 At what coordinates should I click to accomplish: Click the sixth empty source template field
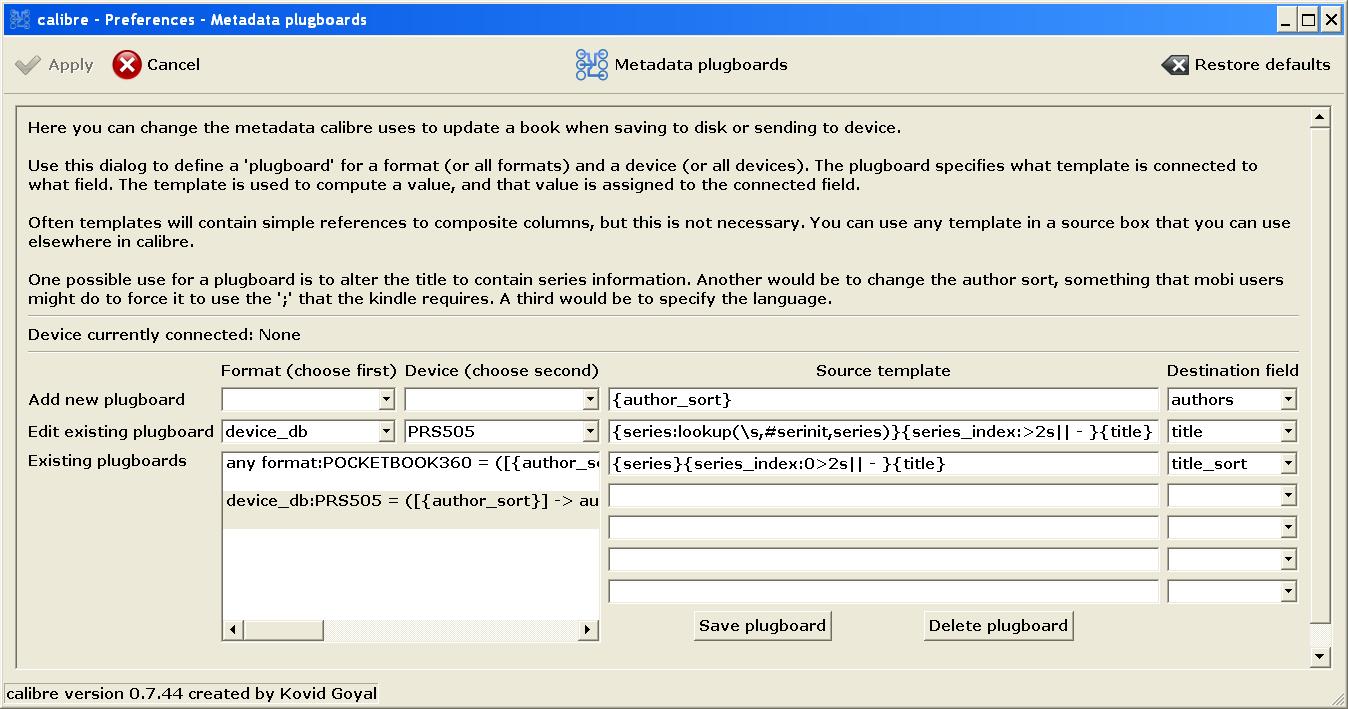[883, 560]
